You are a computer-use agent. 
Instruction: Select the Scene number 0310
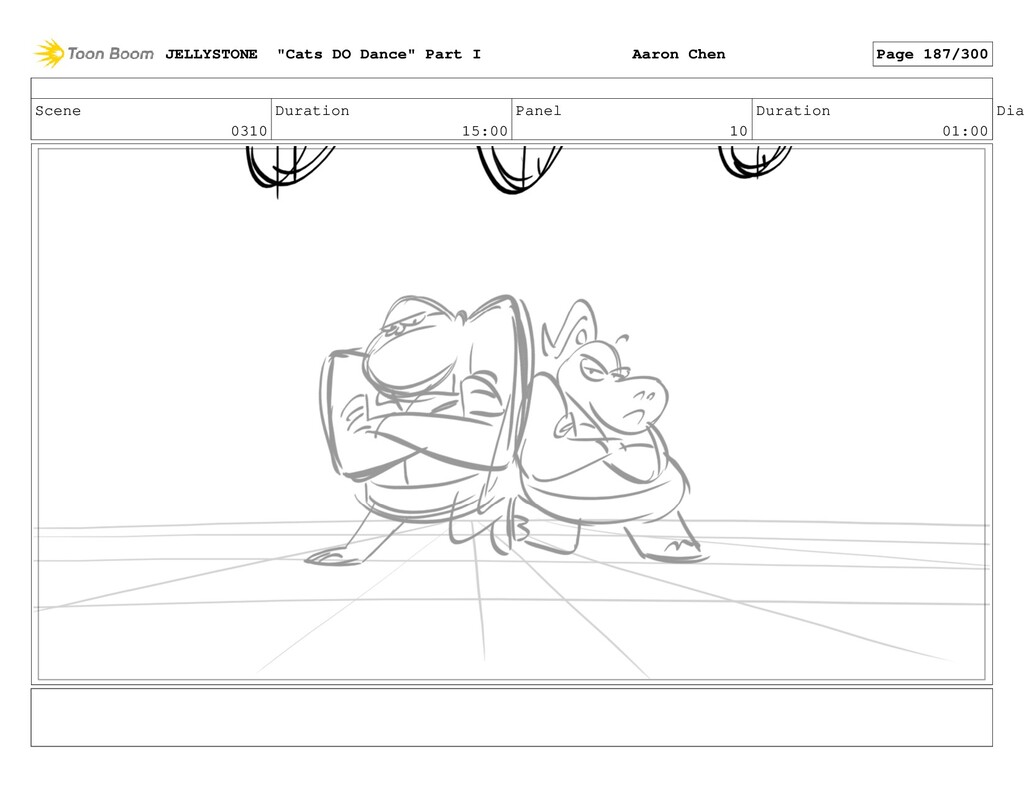pyautogui.click(x=249, y=131)
